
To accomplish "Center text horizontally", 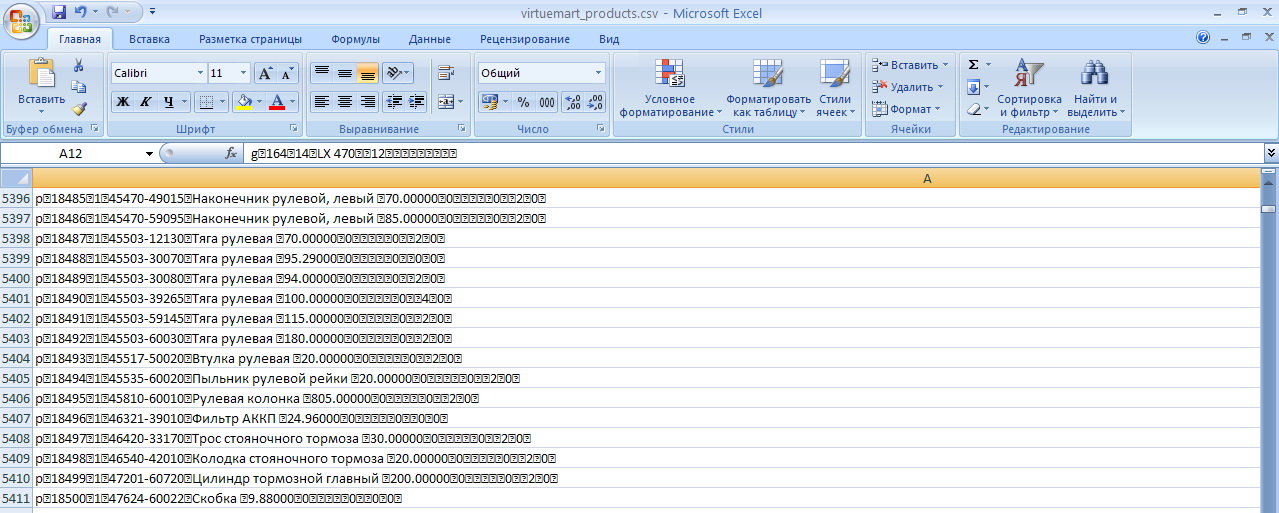I will pyautogui.click(x=345, y=102).
